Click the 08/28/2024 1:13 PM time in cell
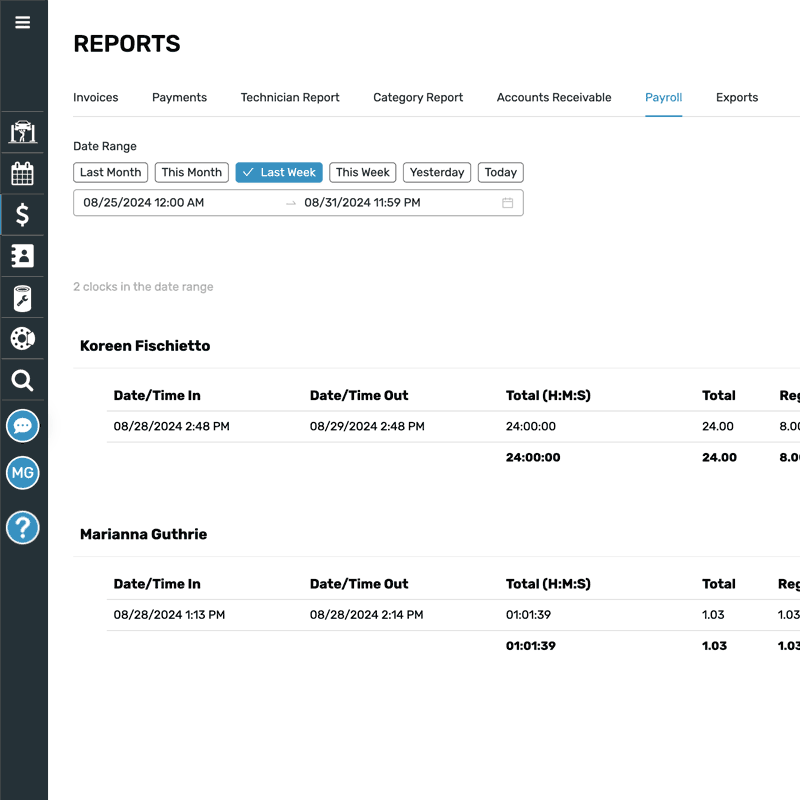The image size is (800, 800). click(169, 615)
